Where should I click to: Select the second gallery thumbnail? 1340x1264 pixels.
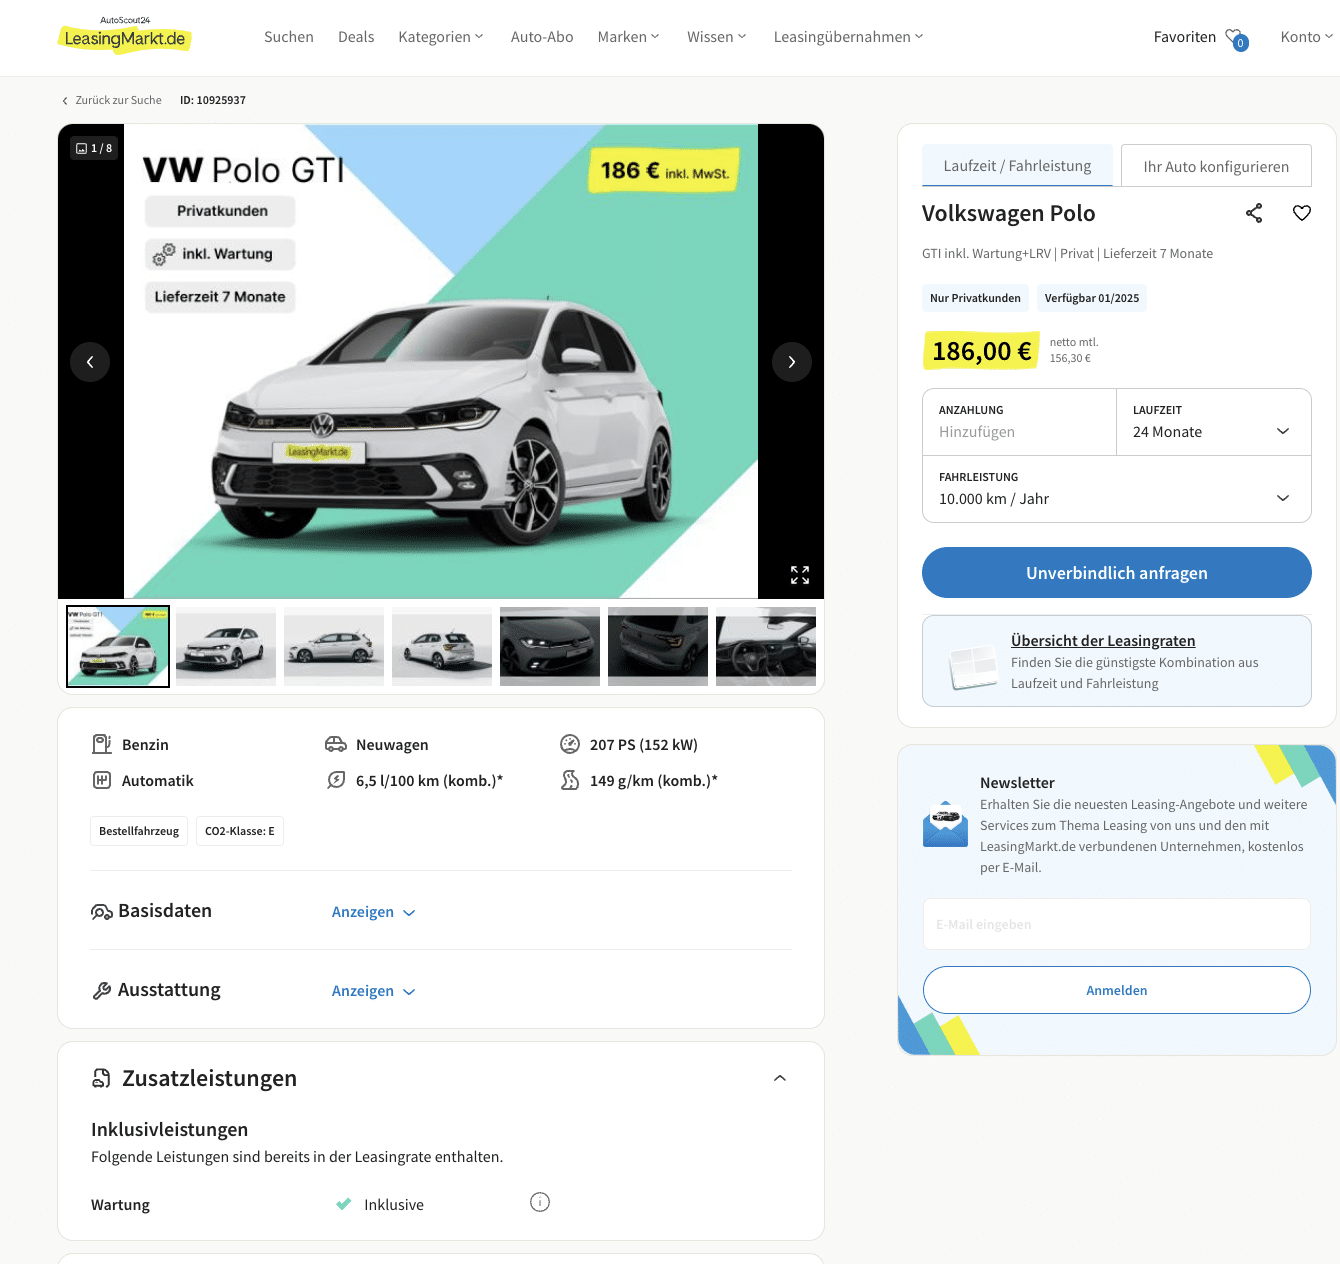226,646
